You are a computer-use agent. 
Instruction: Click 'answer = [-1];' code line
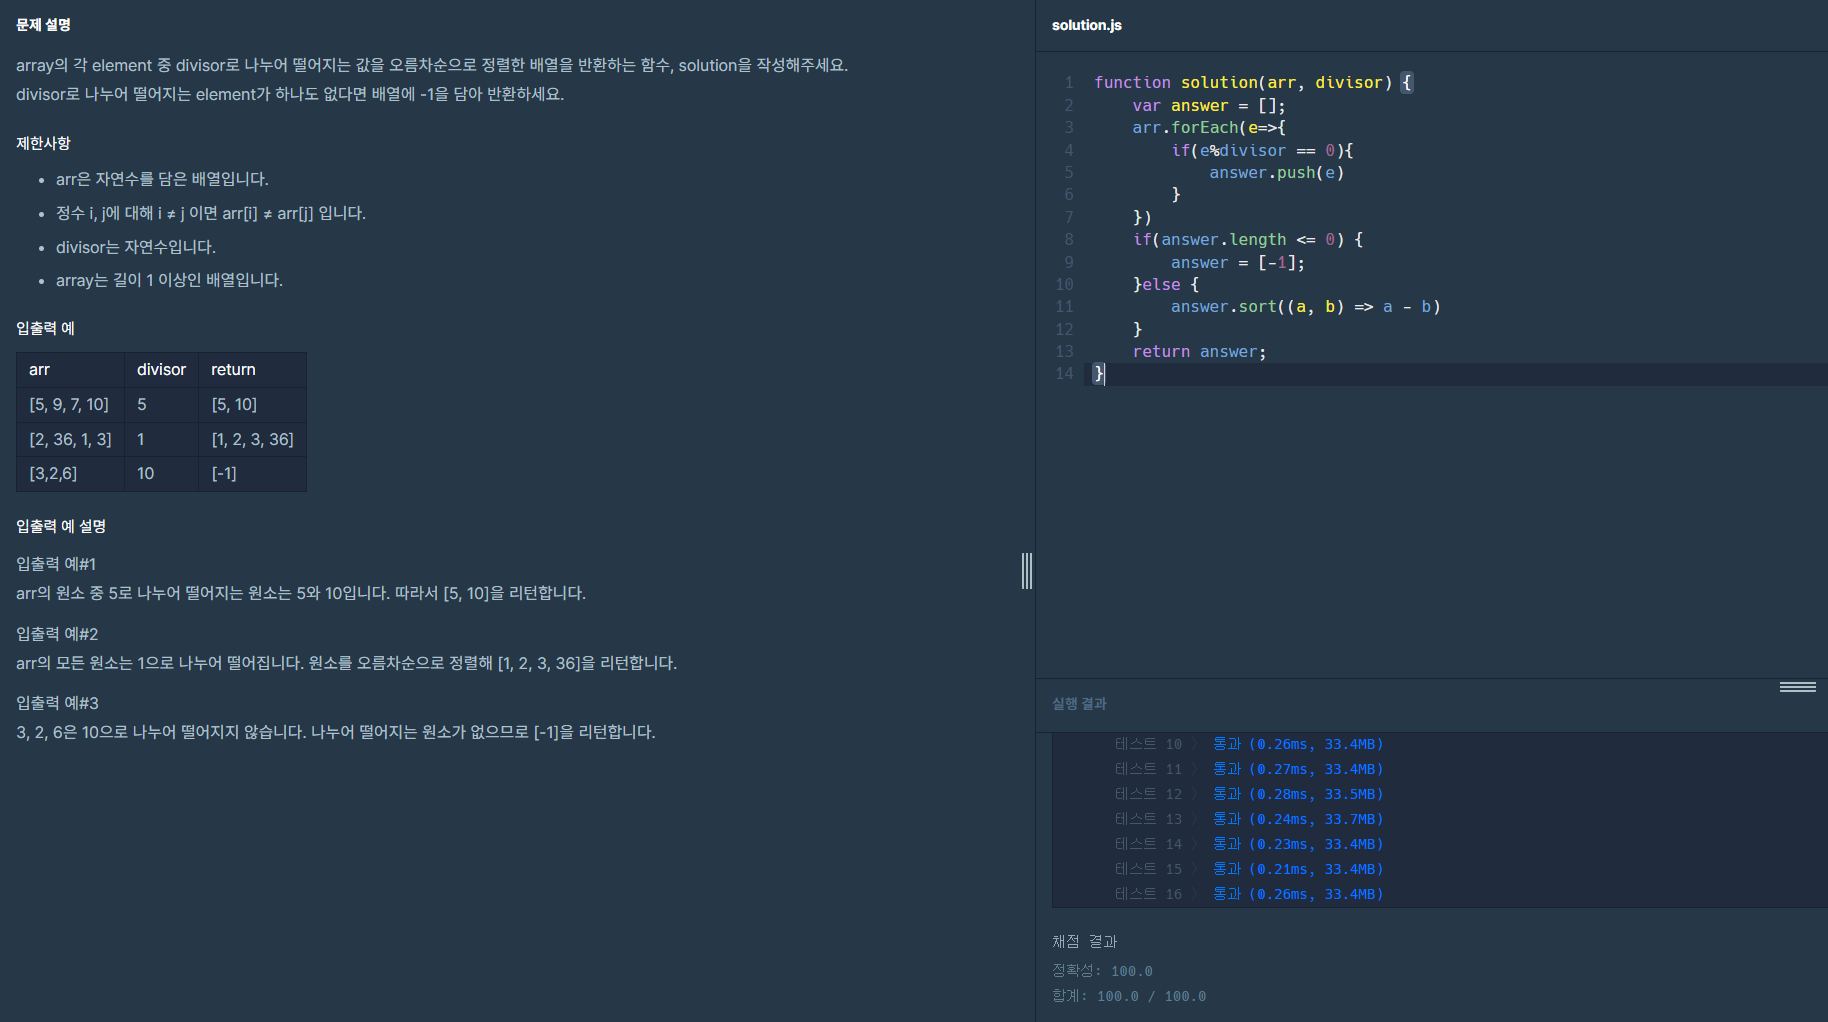point(1238,262)
